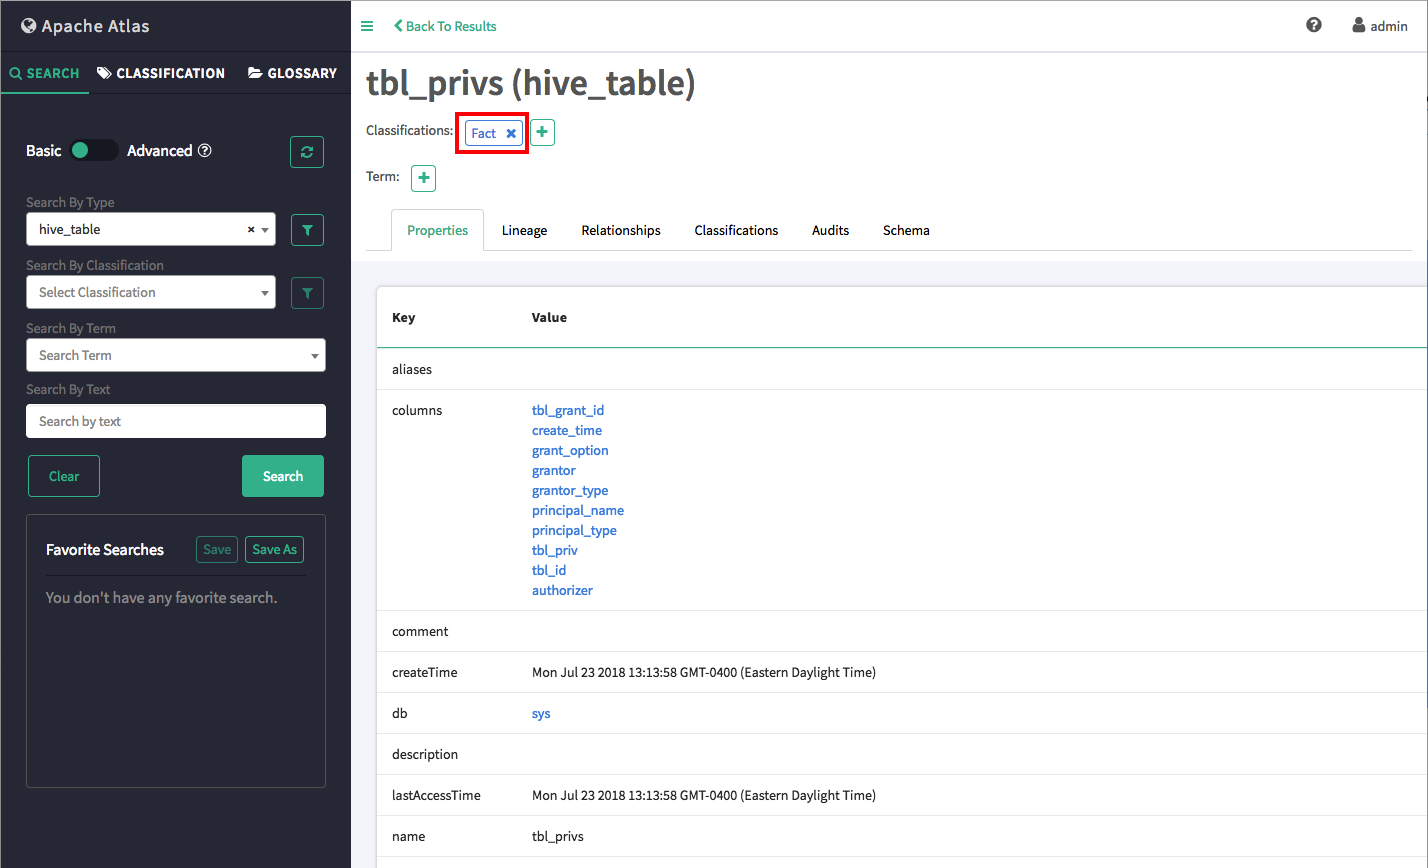Open the Glossary sidebar tab
The height and width of the screenshot is (868, 1428).
pos(292,73)
